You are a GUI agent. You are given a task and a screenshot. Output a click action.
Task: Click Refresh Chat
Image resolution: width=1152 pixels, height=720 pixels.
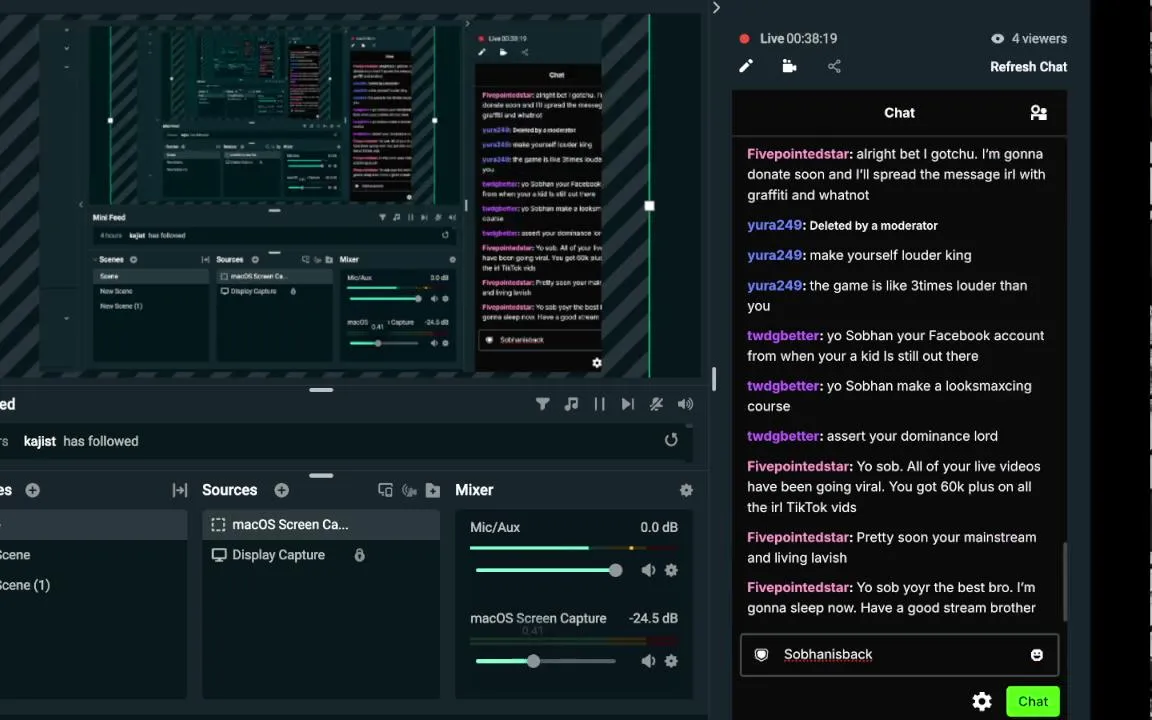pos(1028,67)
